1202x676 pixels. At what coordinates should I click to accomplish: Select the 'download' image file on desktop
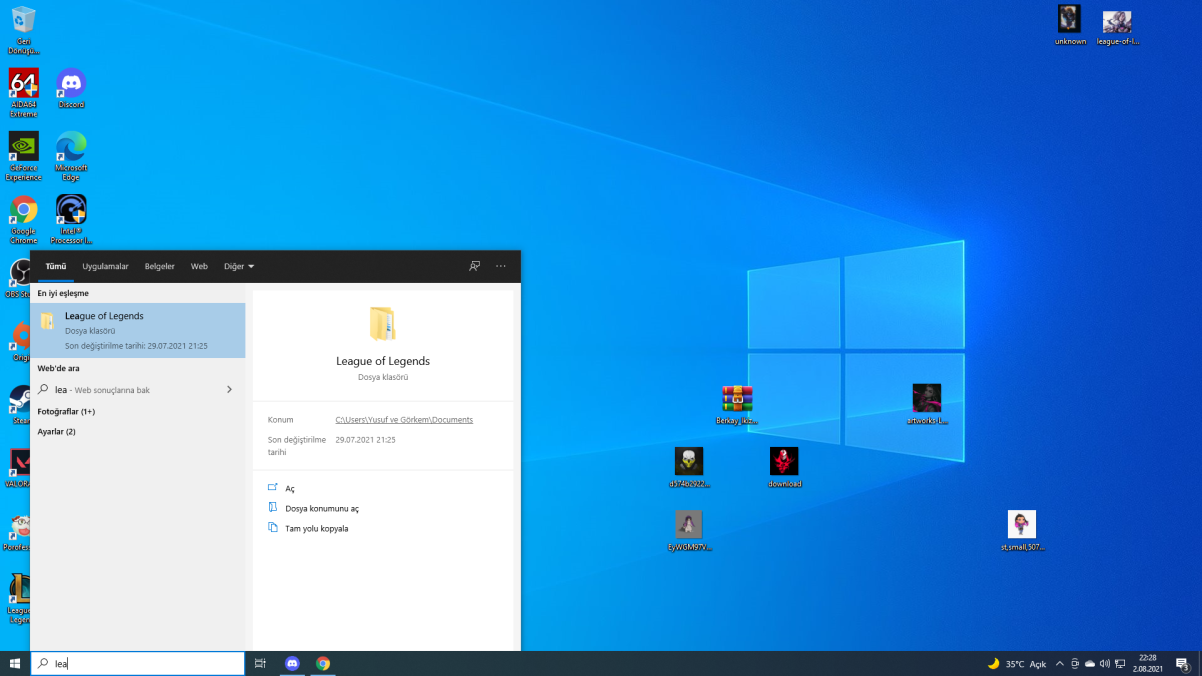[x=784, y=467]
